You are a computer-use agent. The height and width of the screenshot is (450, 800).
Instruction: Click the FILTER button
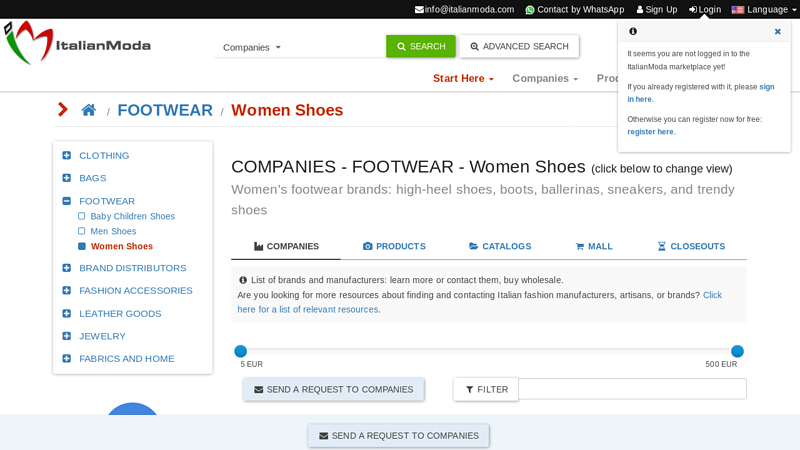point(486,389)
